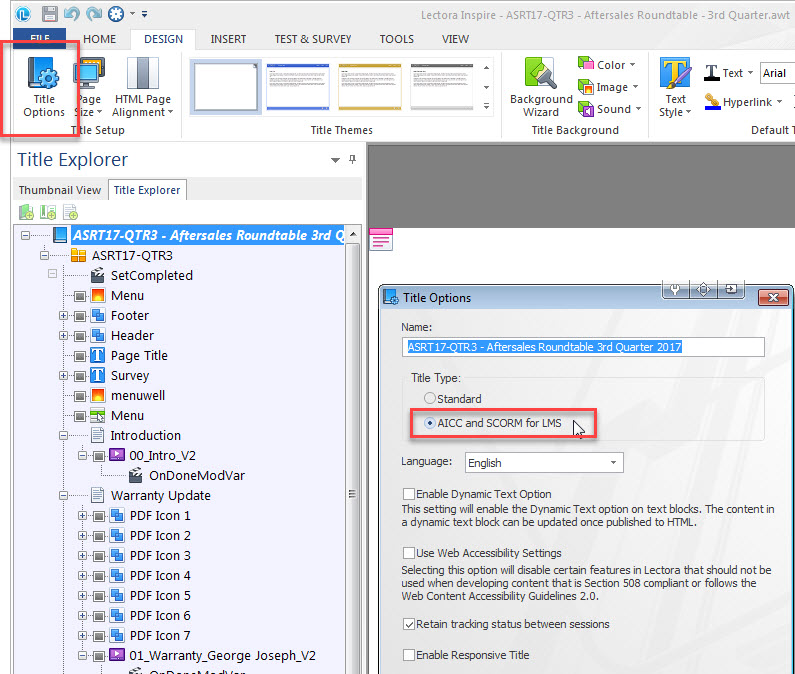Expand the Title Themes gallery
The width and height of the screenshot is (795, 674).
(x=486, y=107)
